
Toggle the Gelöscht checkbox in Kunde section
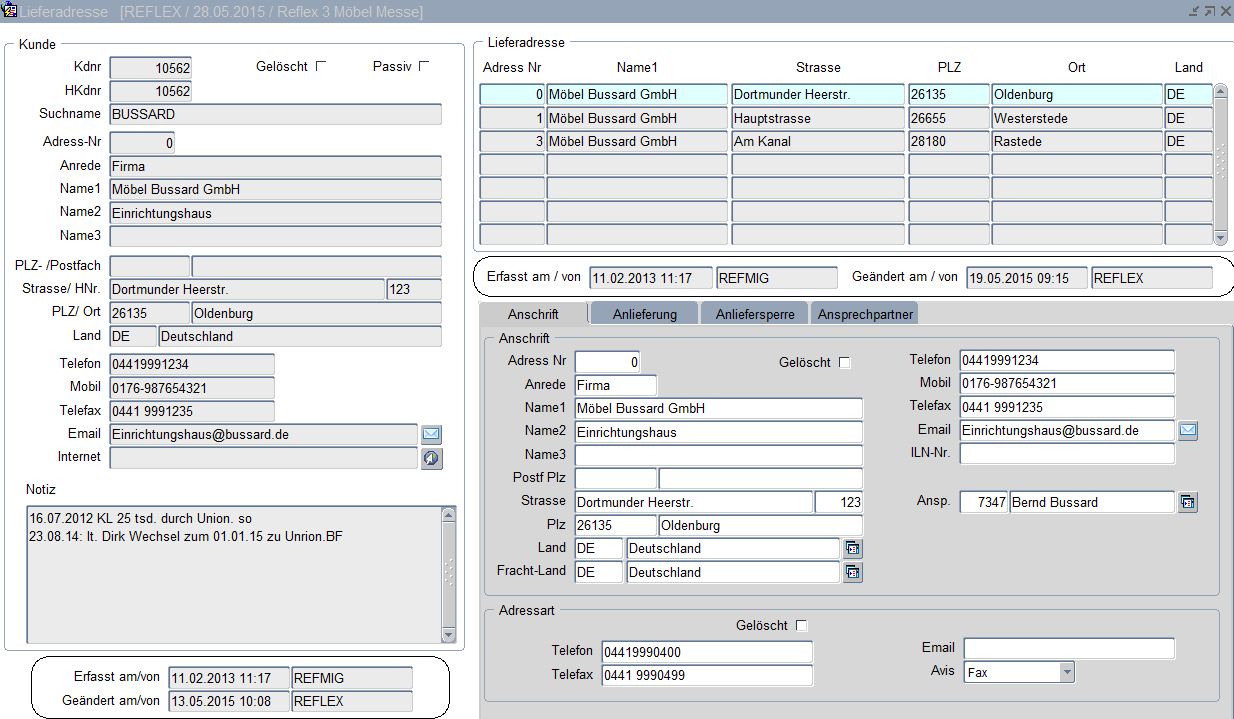pyautogui.click(x=321, y=67)
